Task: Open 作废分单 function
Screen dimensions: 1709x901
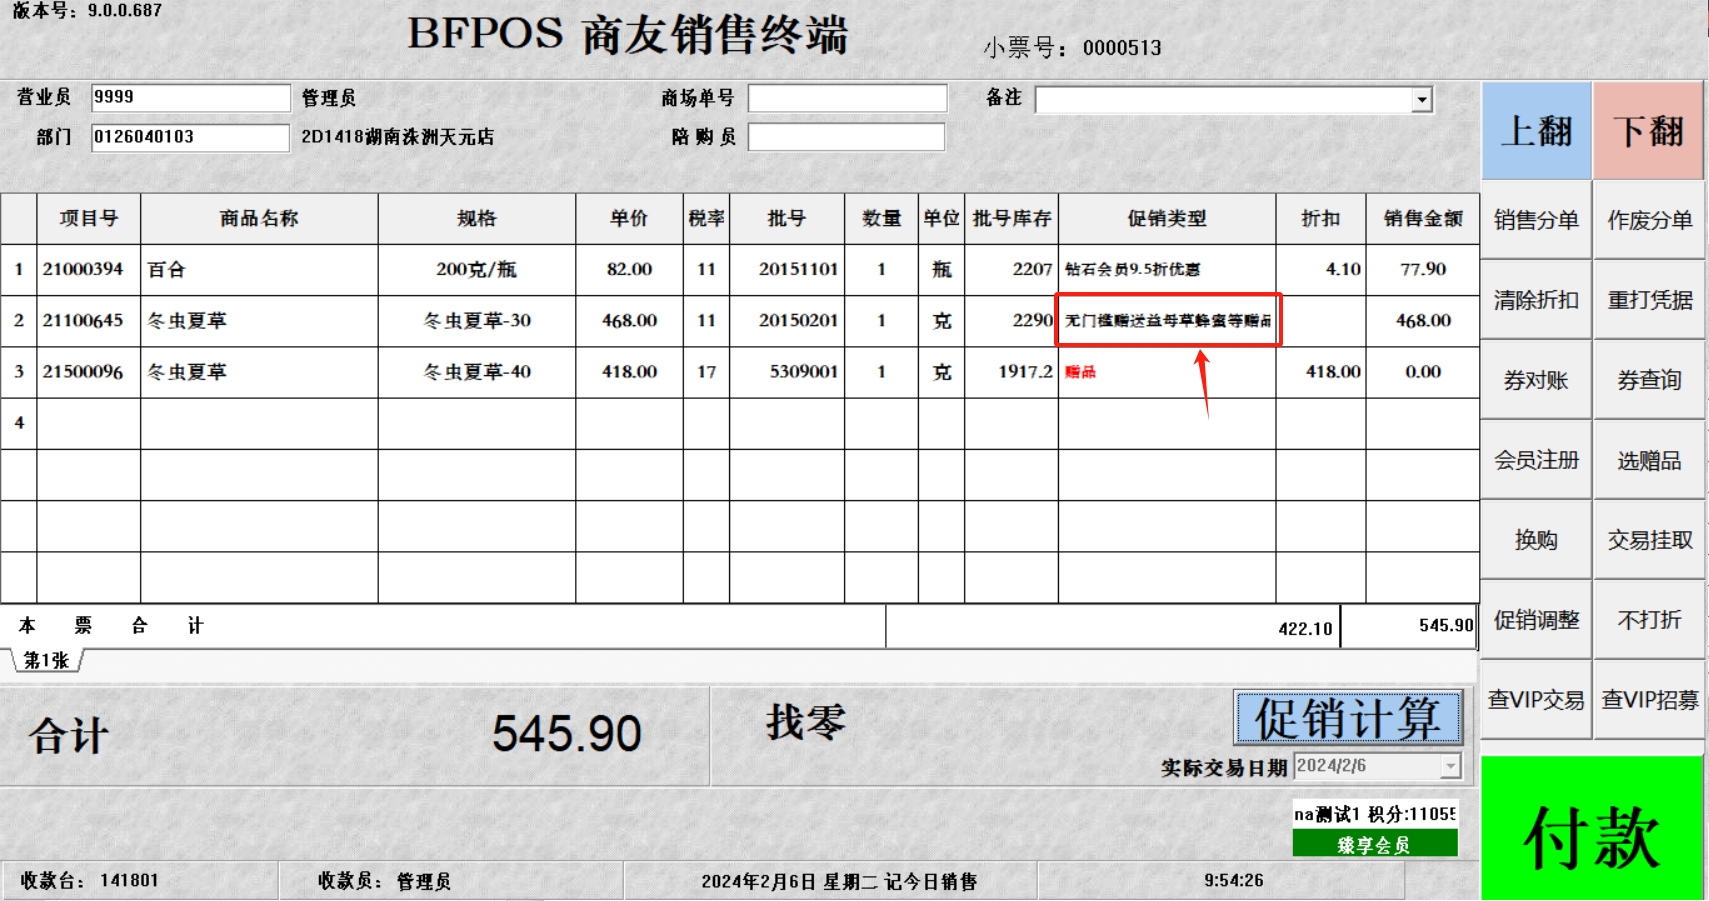Action: click(x=1648, y=220)
